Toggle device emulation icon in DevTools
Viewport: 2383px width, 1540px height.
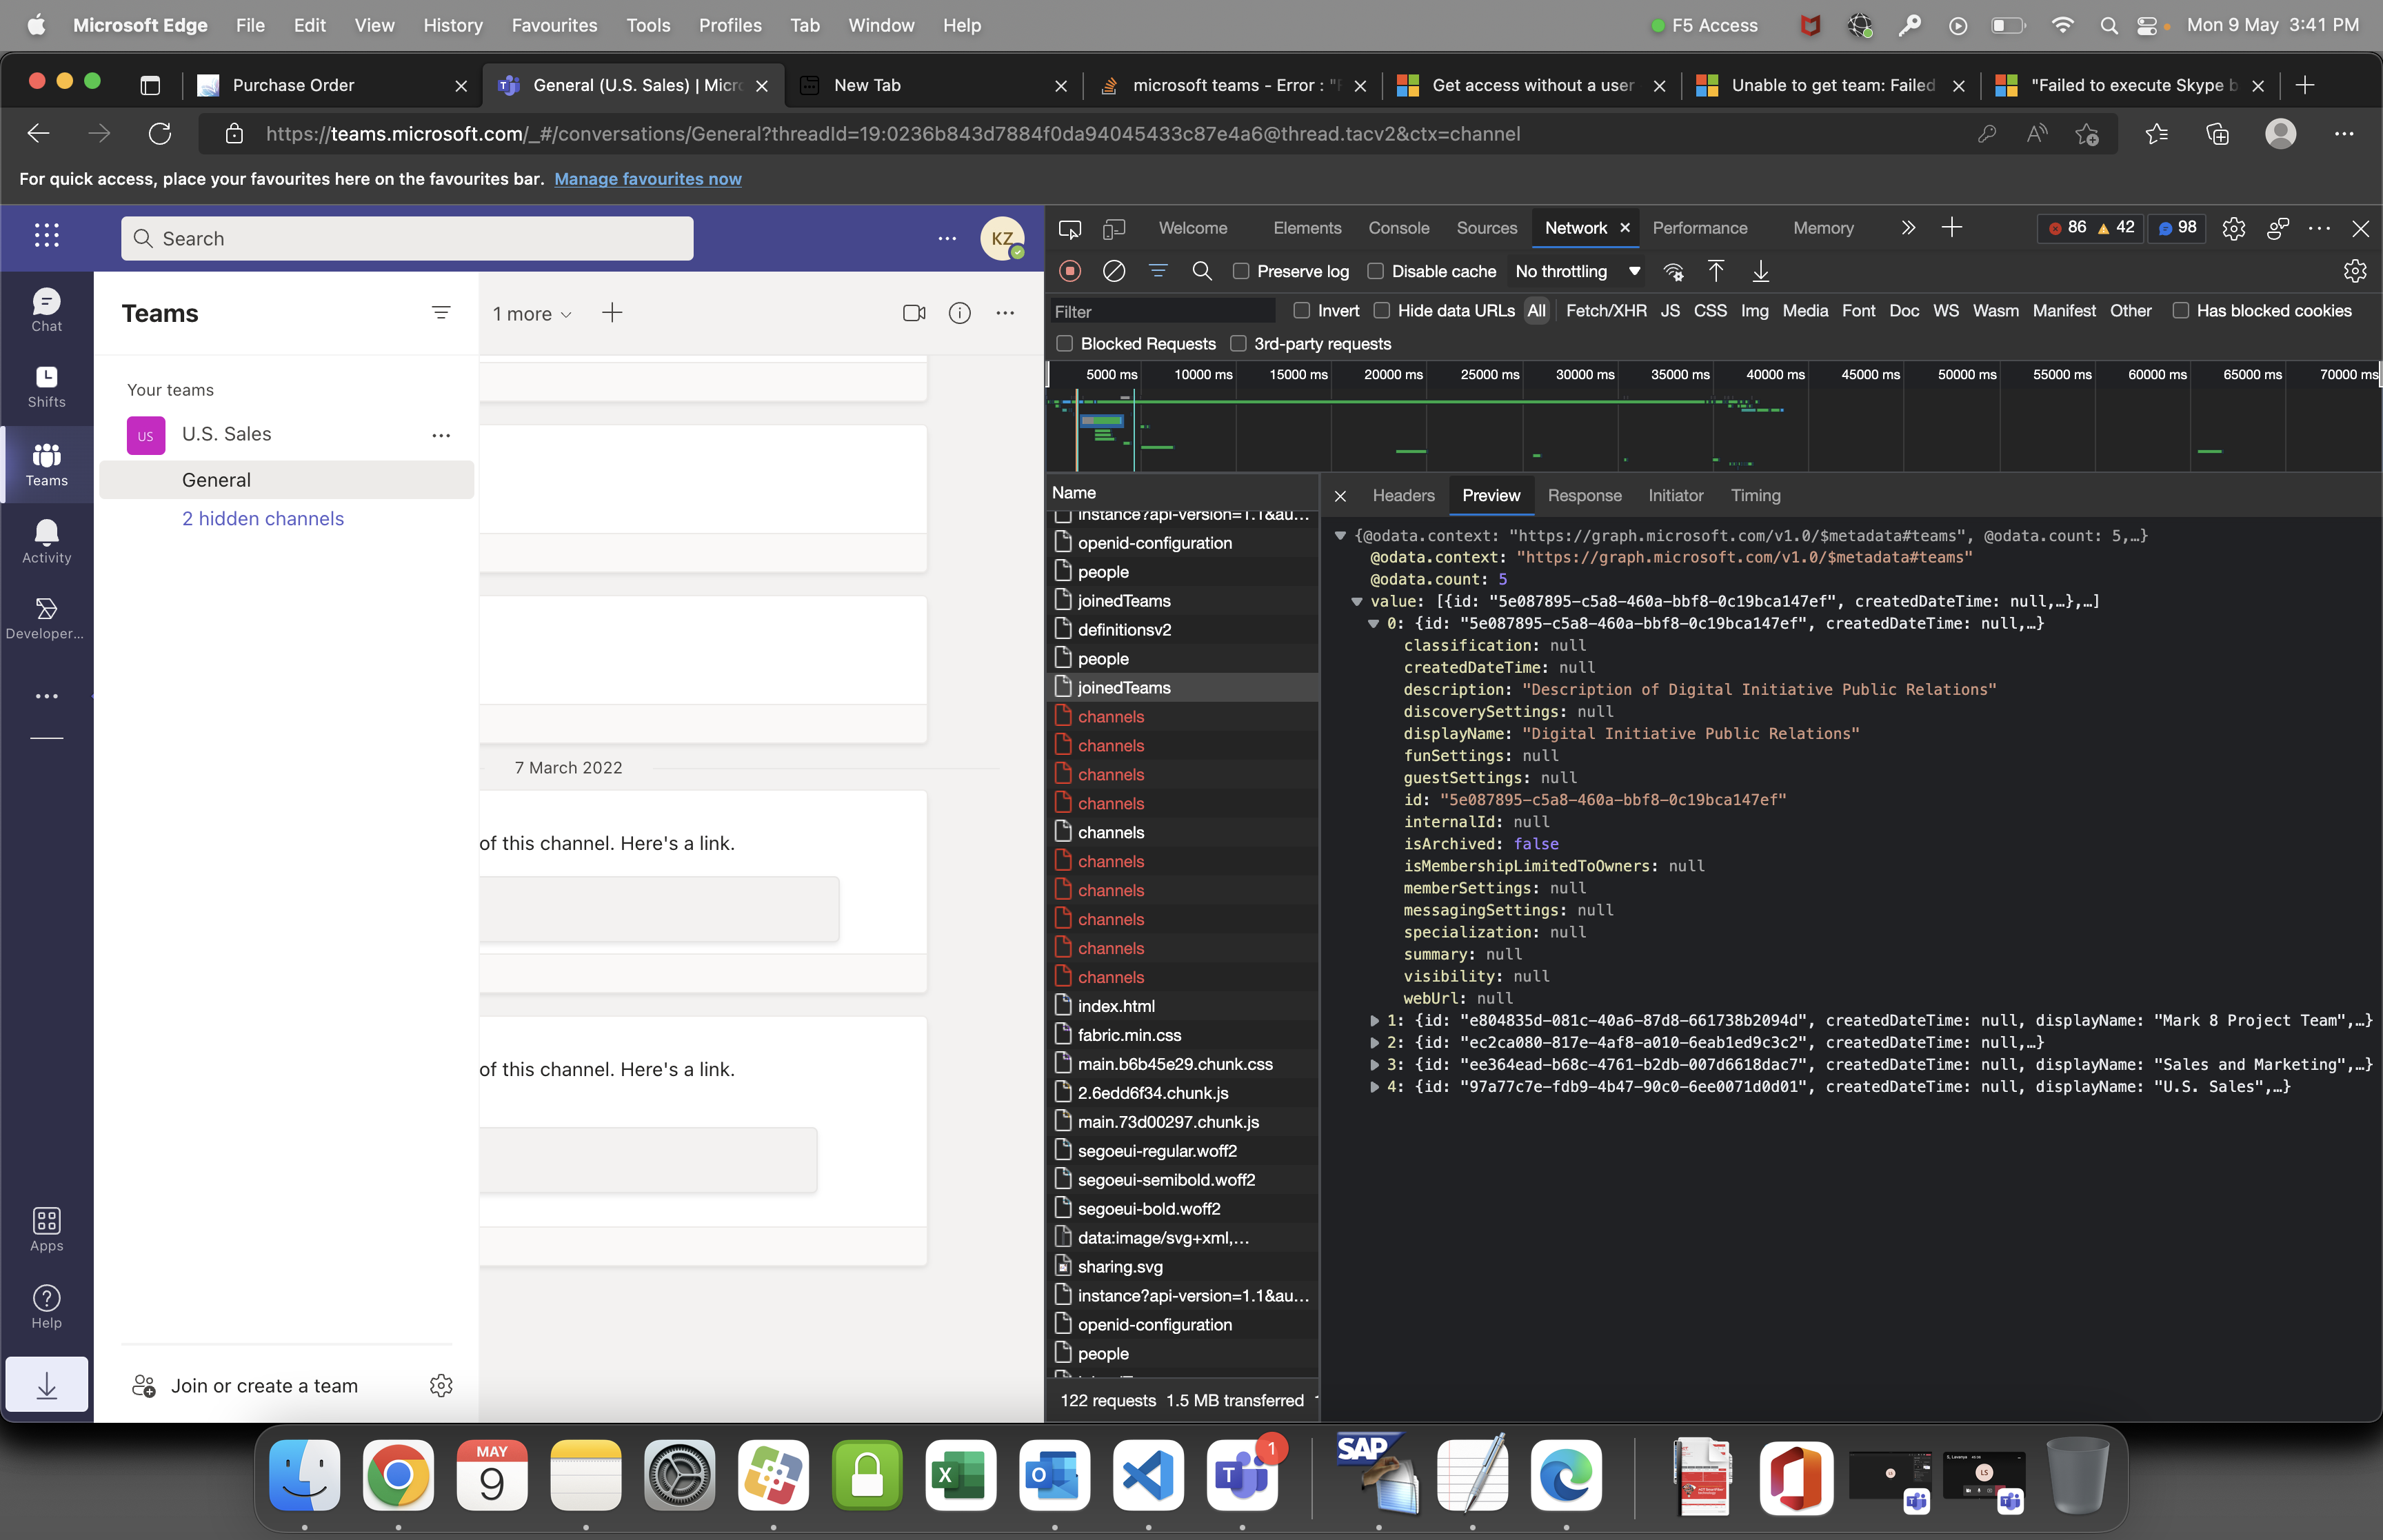(1113, 229)
